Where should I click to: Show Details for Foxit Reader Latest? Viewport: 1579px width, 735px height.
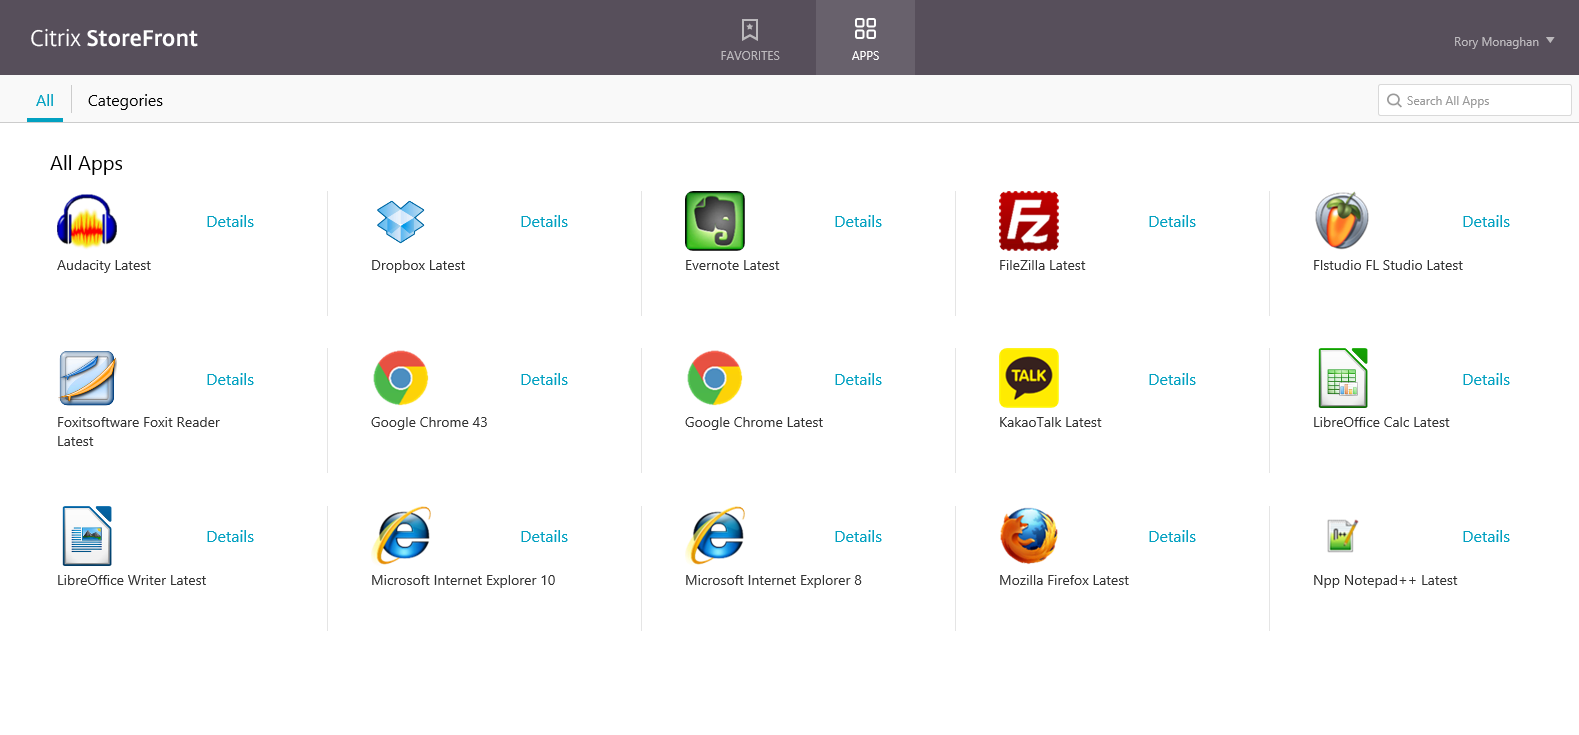pyautogui.click(x=230, y=380)
